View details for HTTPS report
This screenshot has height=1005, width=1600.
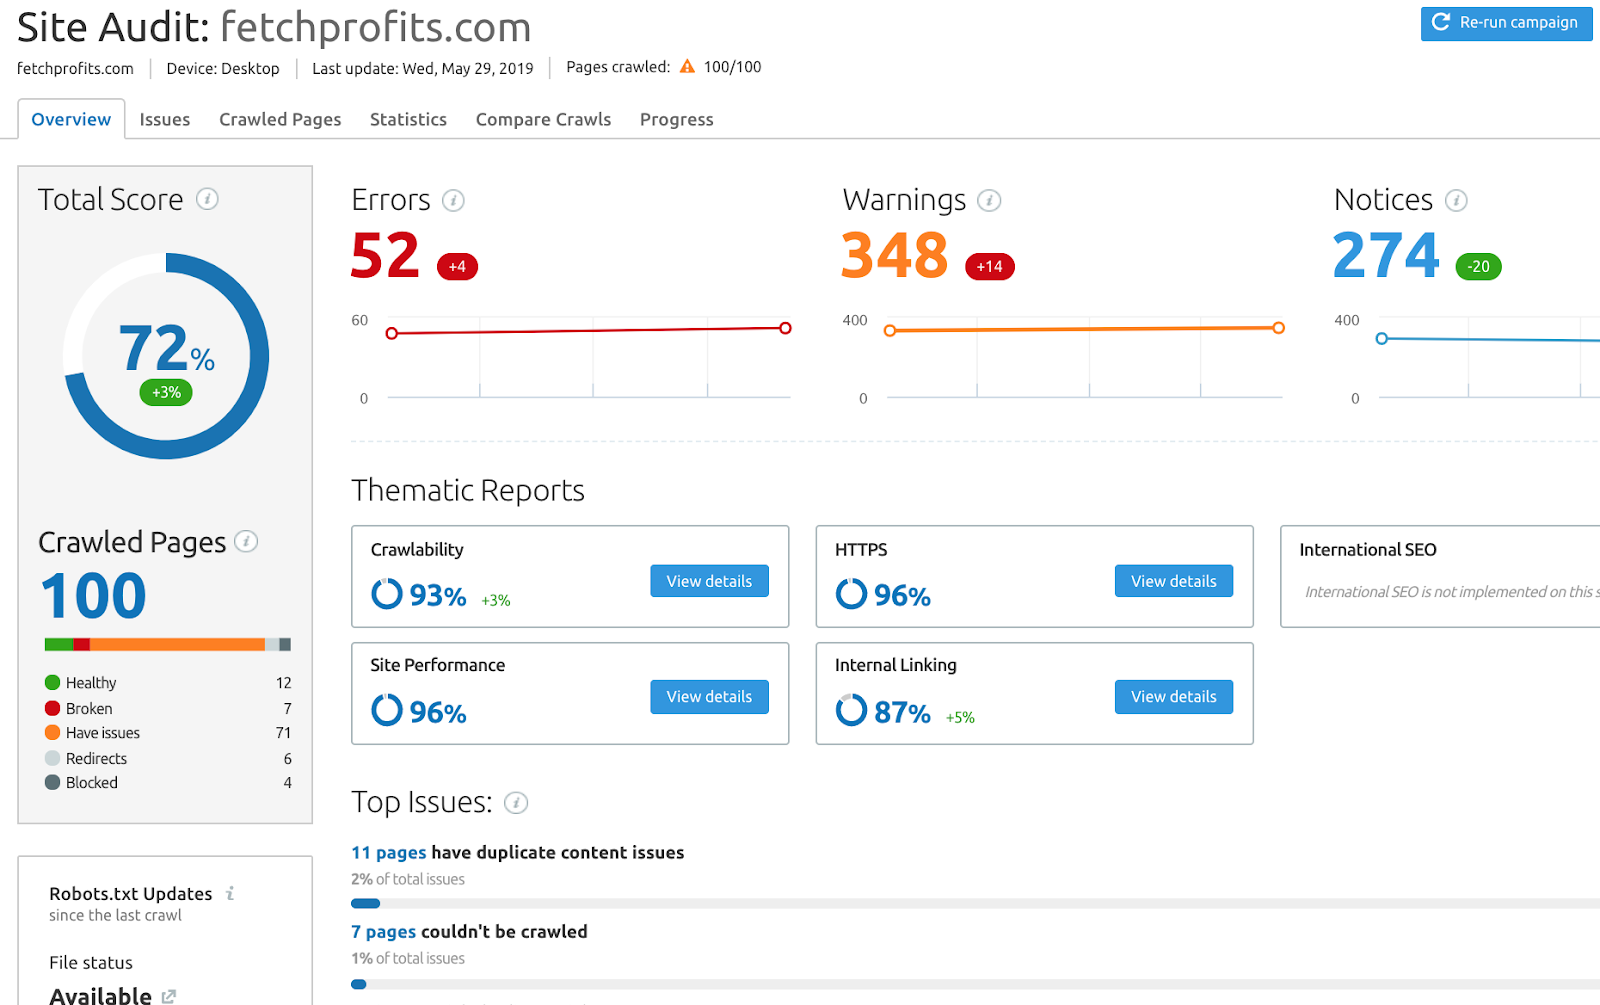[1174, 581]
